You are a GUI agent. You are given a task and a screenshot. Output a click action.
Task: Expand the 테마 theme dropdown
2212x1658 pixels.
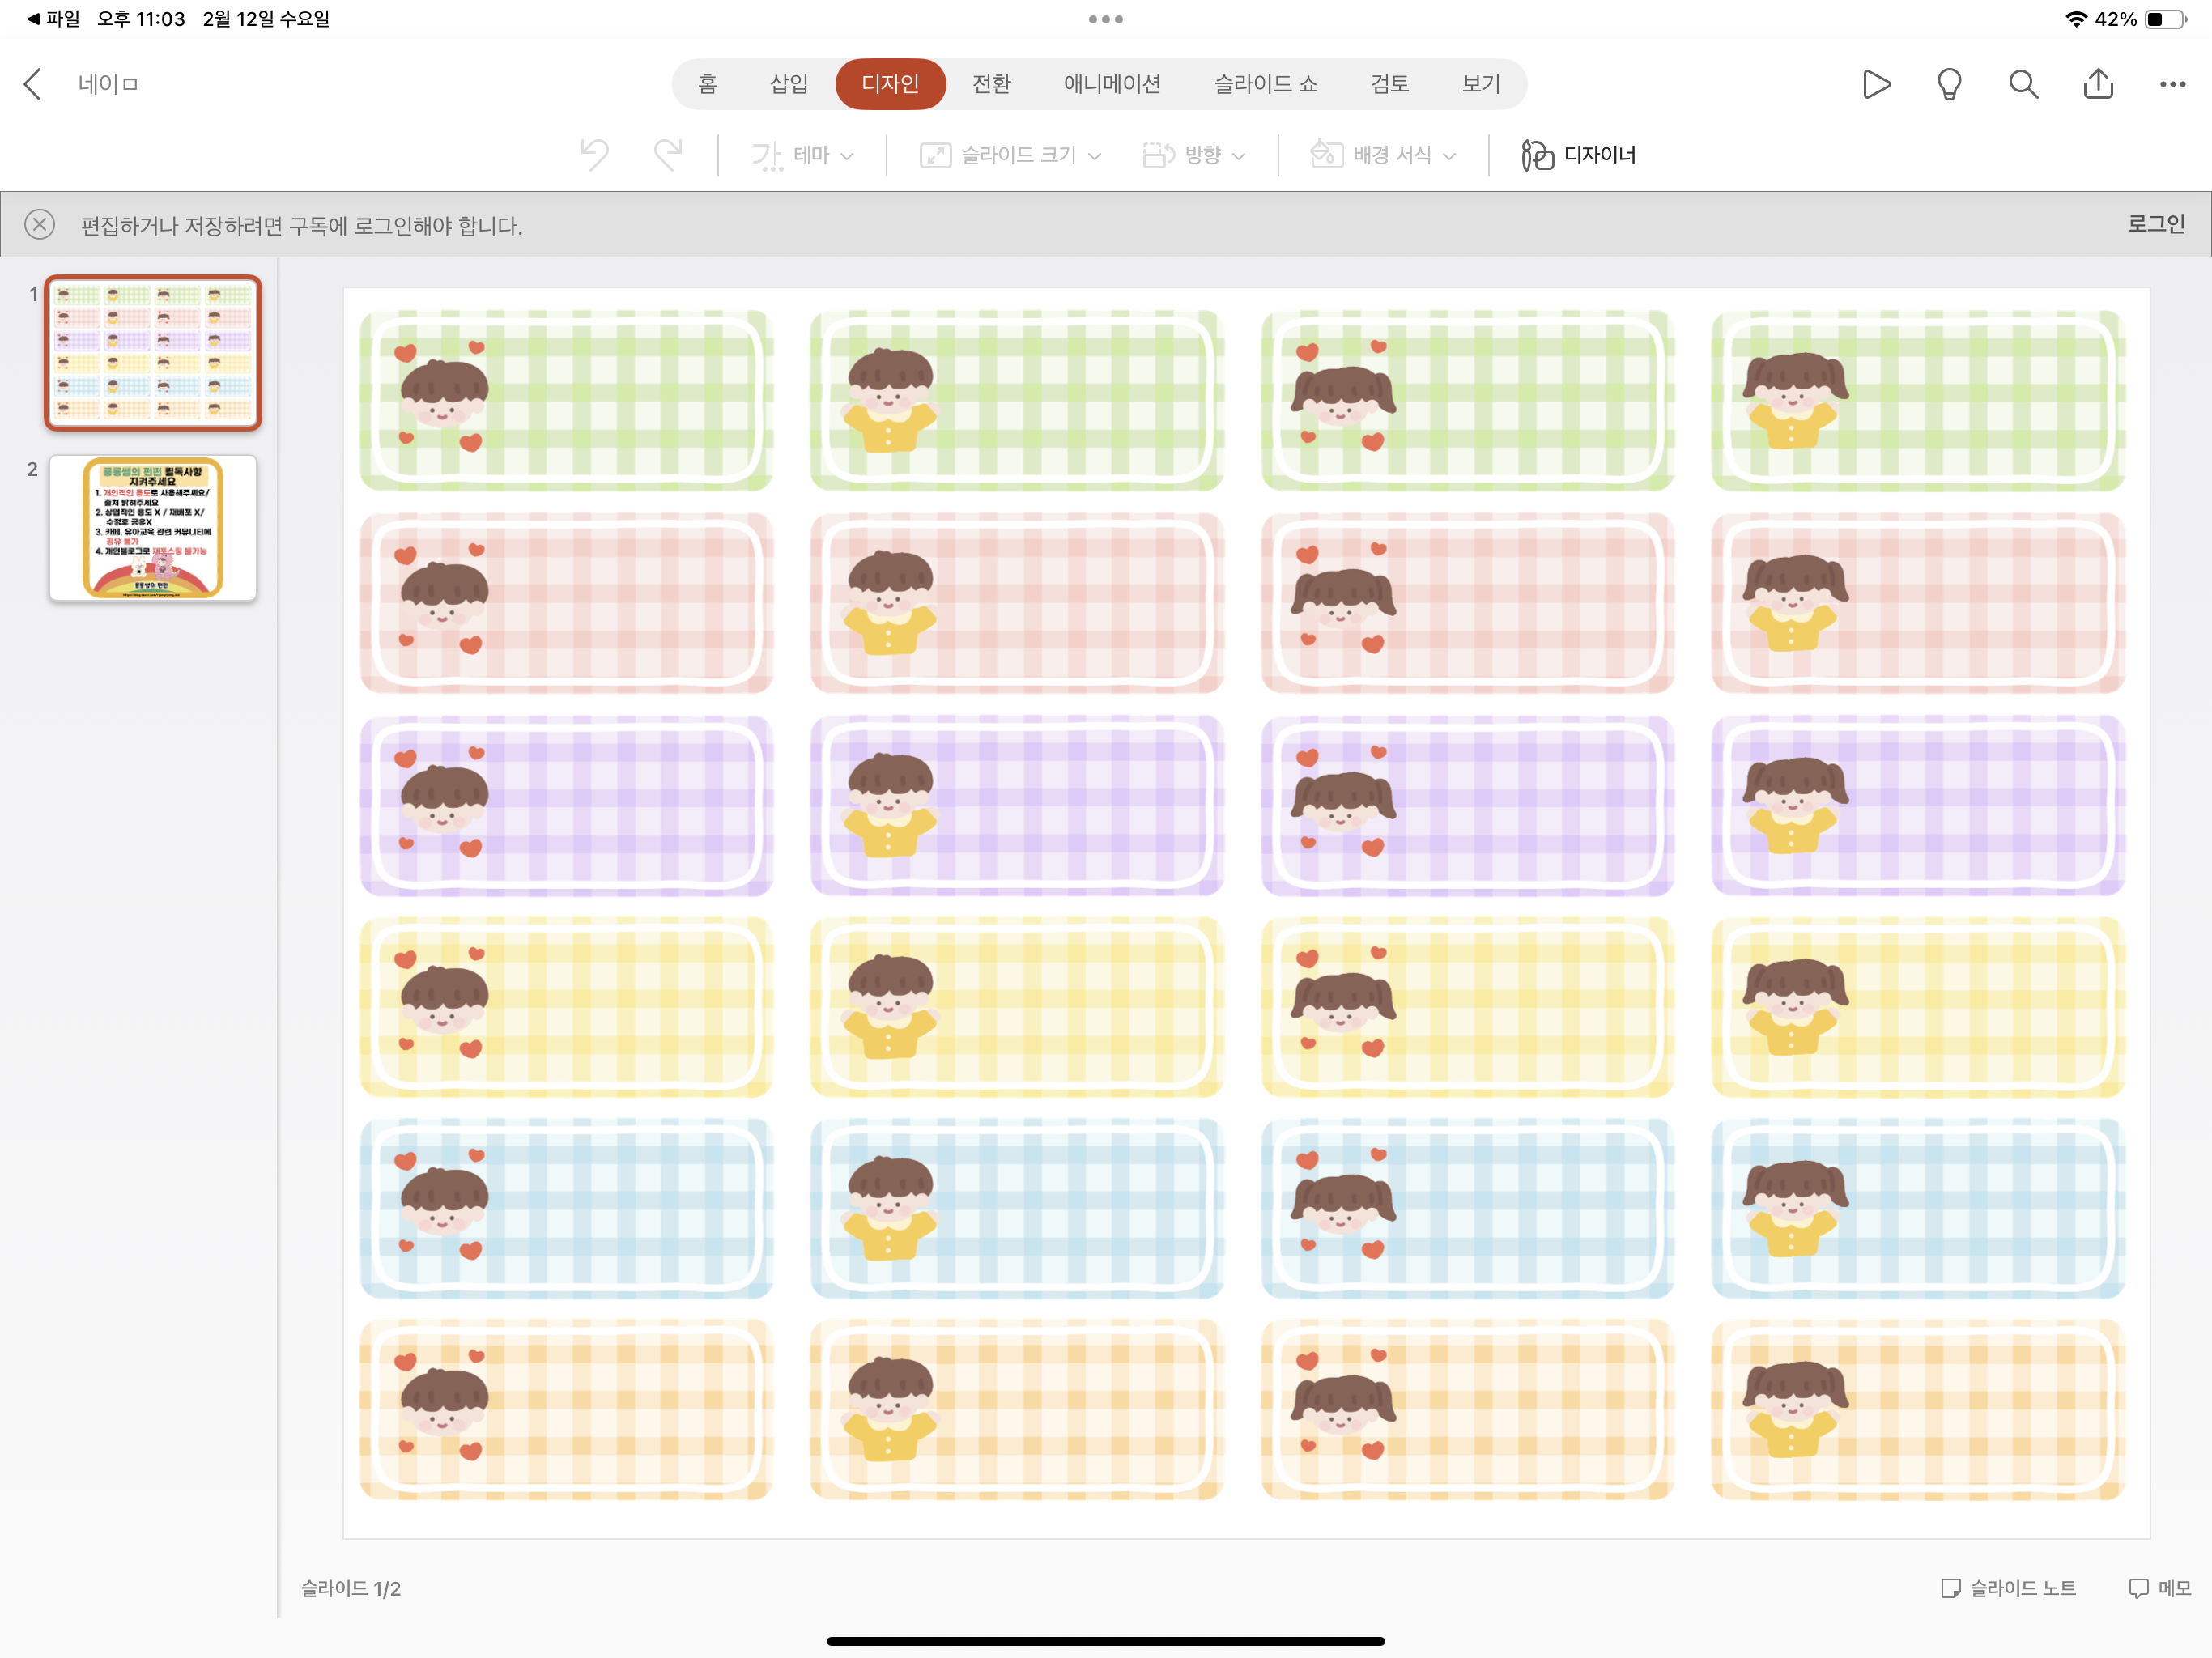point(802,155)
